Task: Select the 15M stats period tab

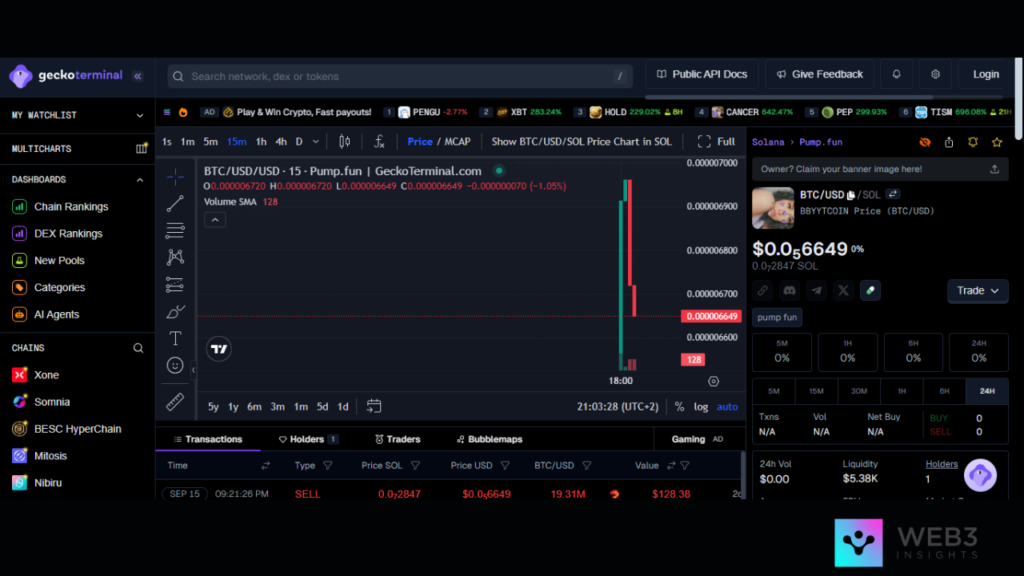Action: pos(816,391)
